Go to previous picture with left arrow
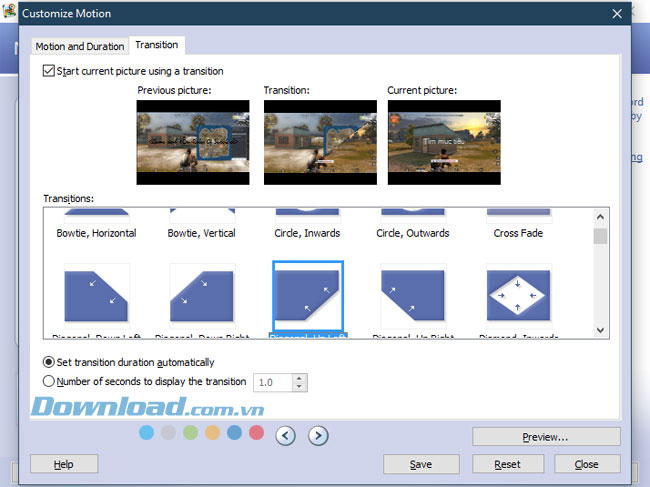The image size is (650, 487). pyautogui.click(x=285, y=436)
